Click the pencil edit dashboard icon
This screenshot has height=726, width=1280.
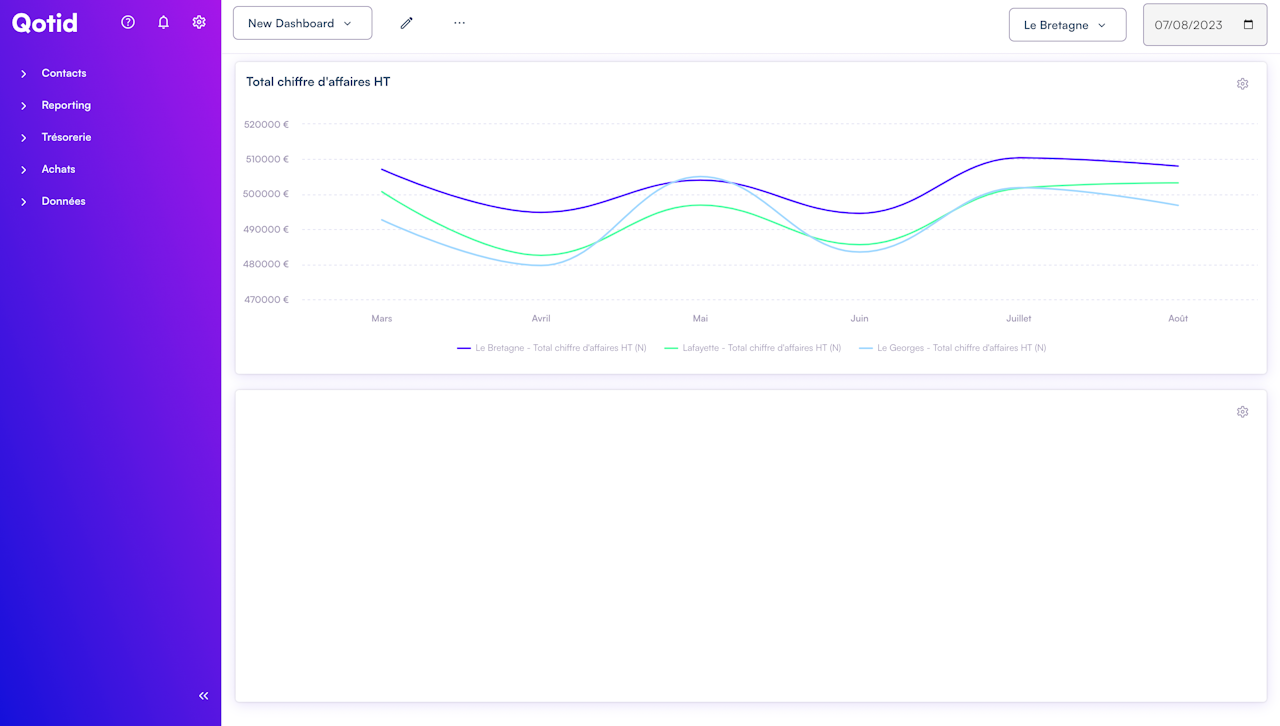point(407,23)
